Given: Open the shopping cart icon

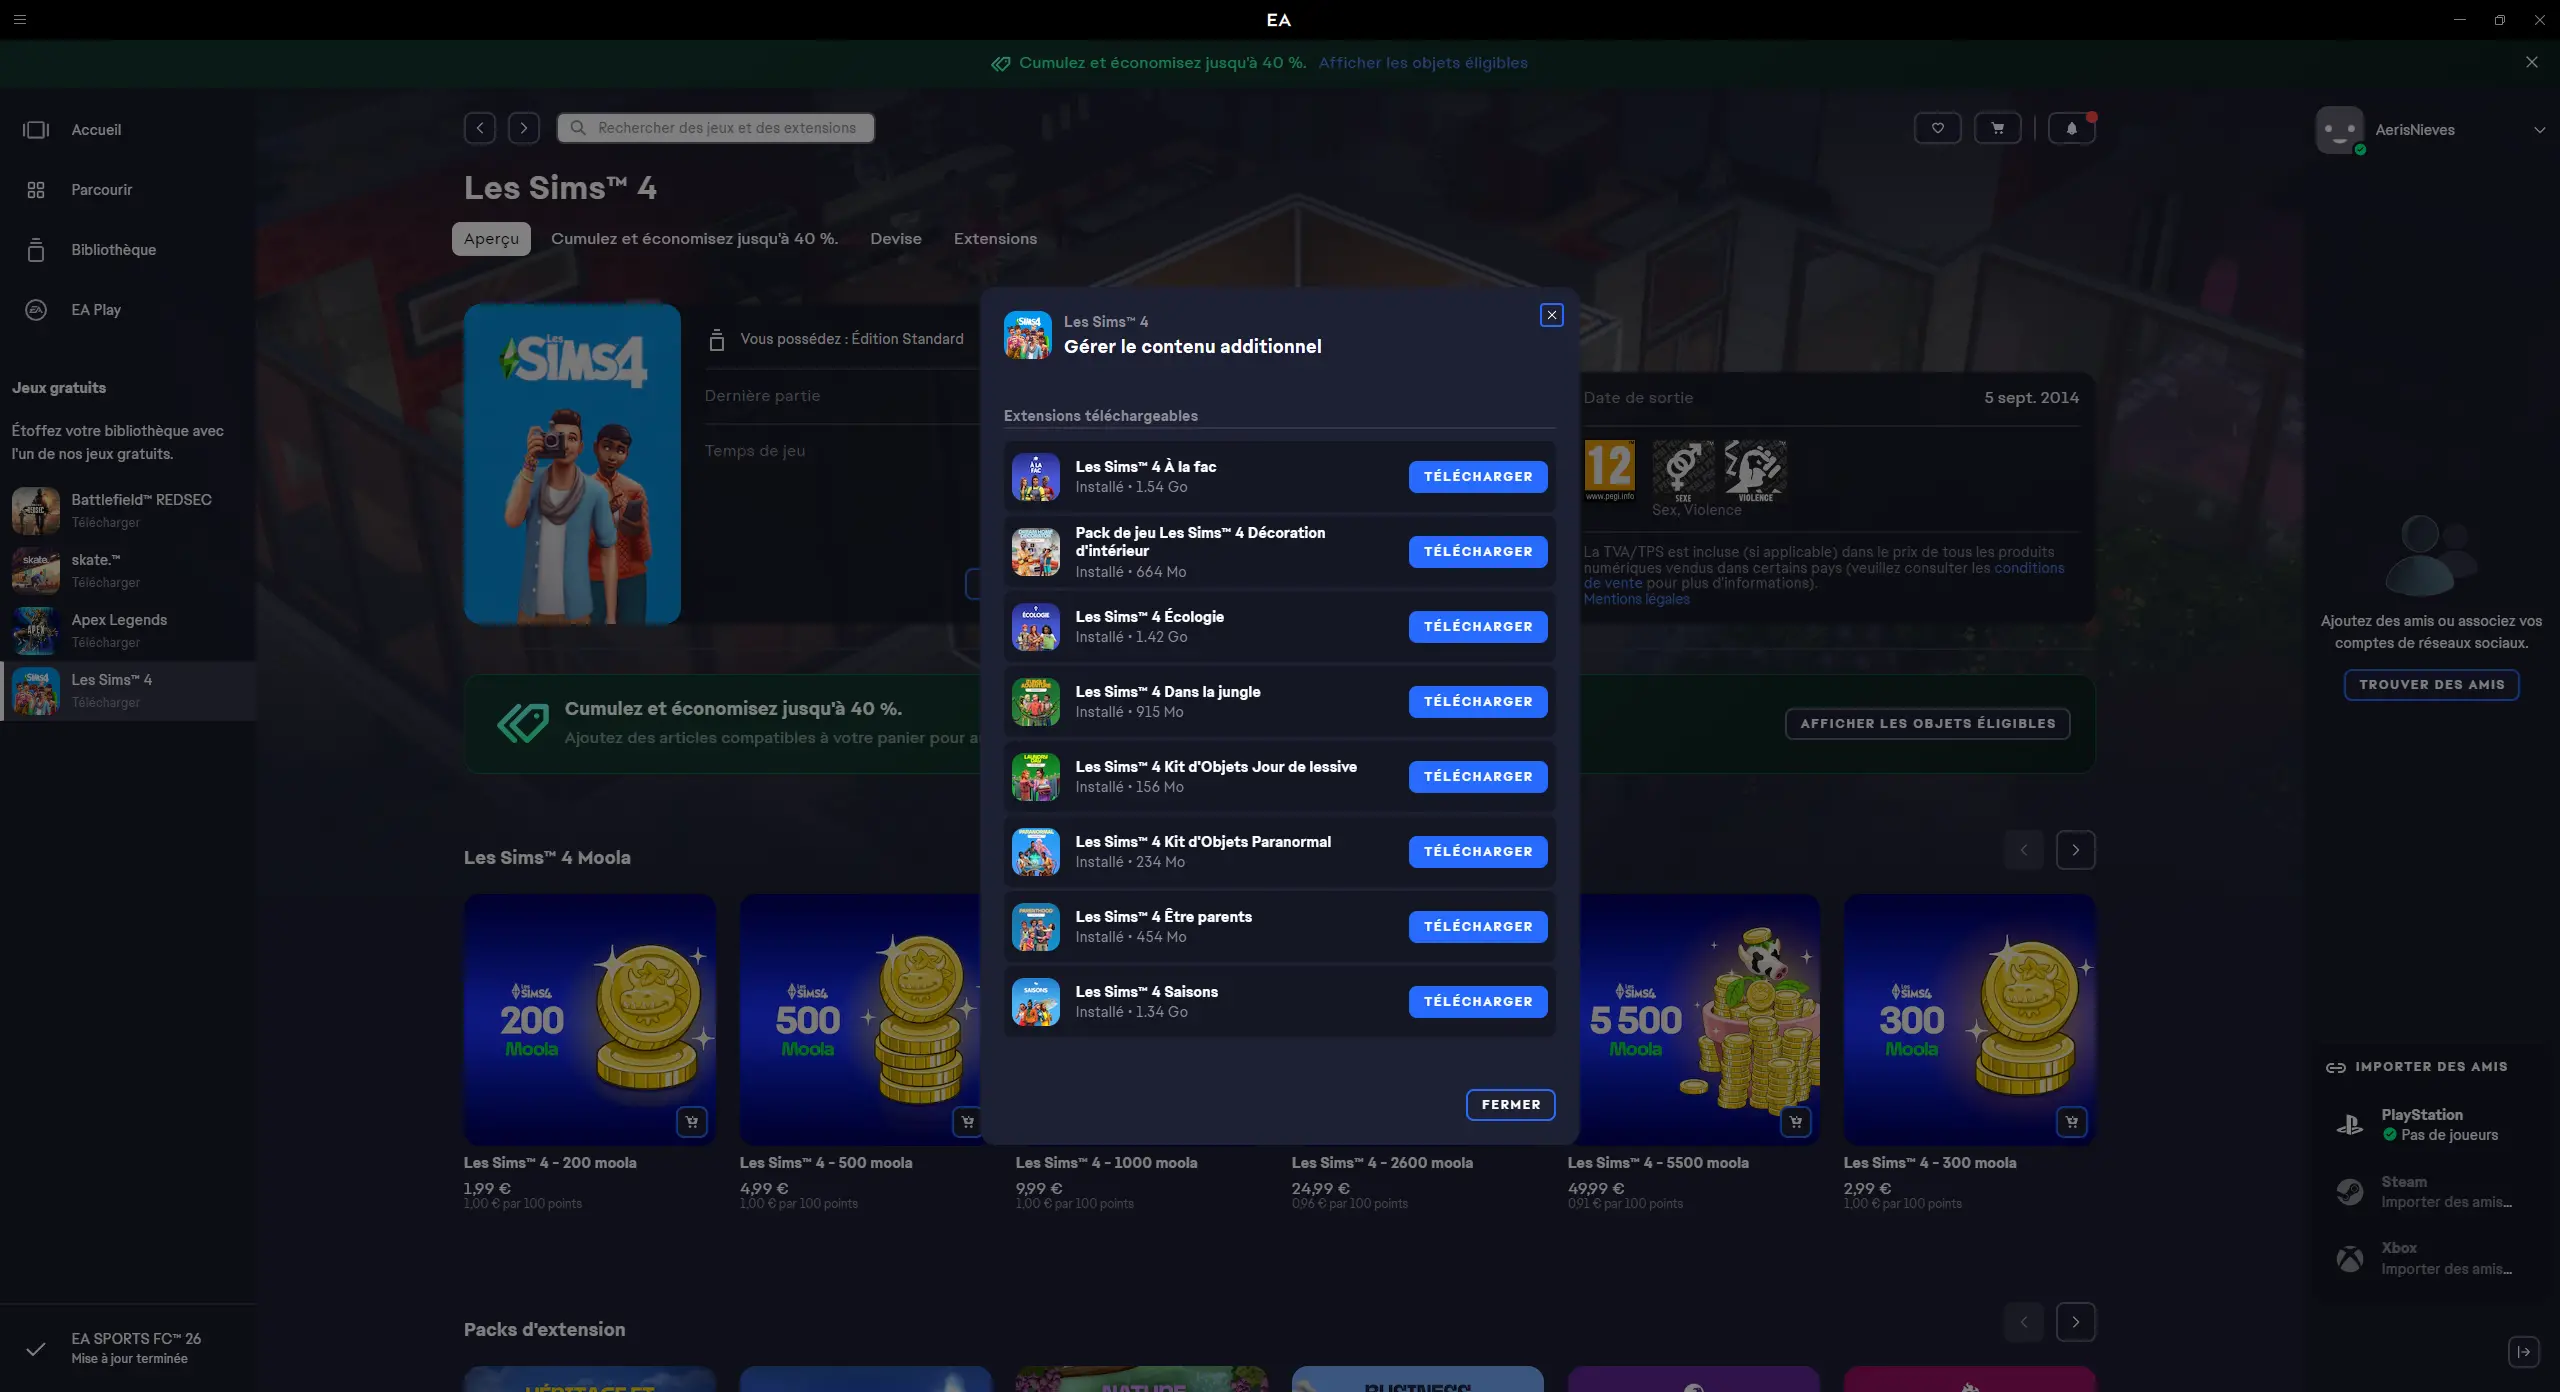Looking at the screenshot, I should pyautogui.click(x=1998, y=128).
